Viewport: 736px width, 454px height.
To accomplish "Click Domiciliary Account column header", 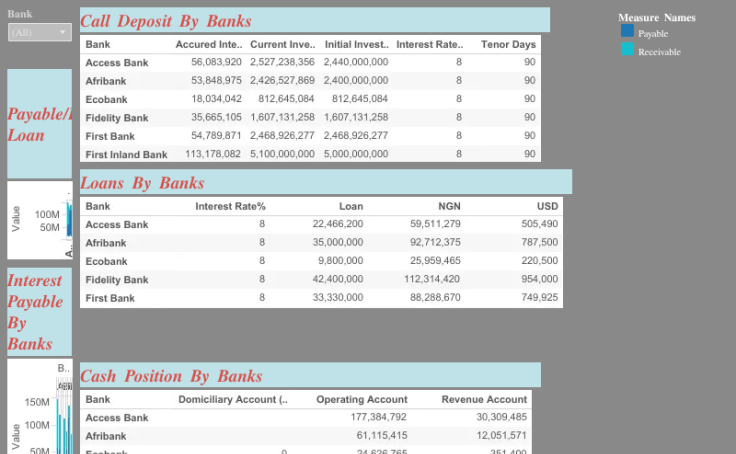I will coord(233,400).
